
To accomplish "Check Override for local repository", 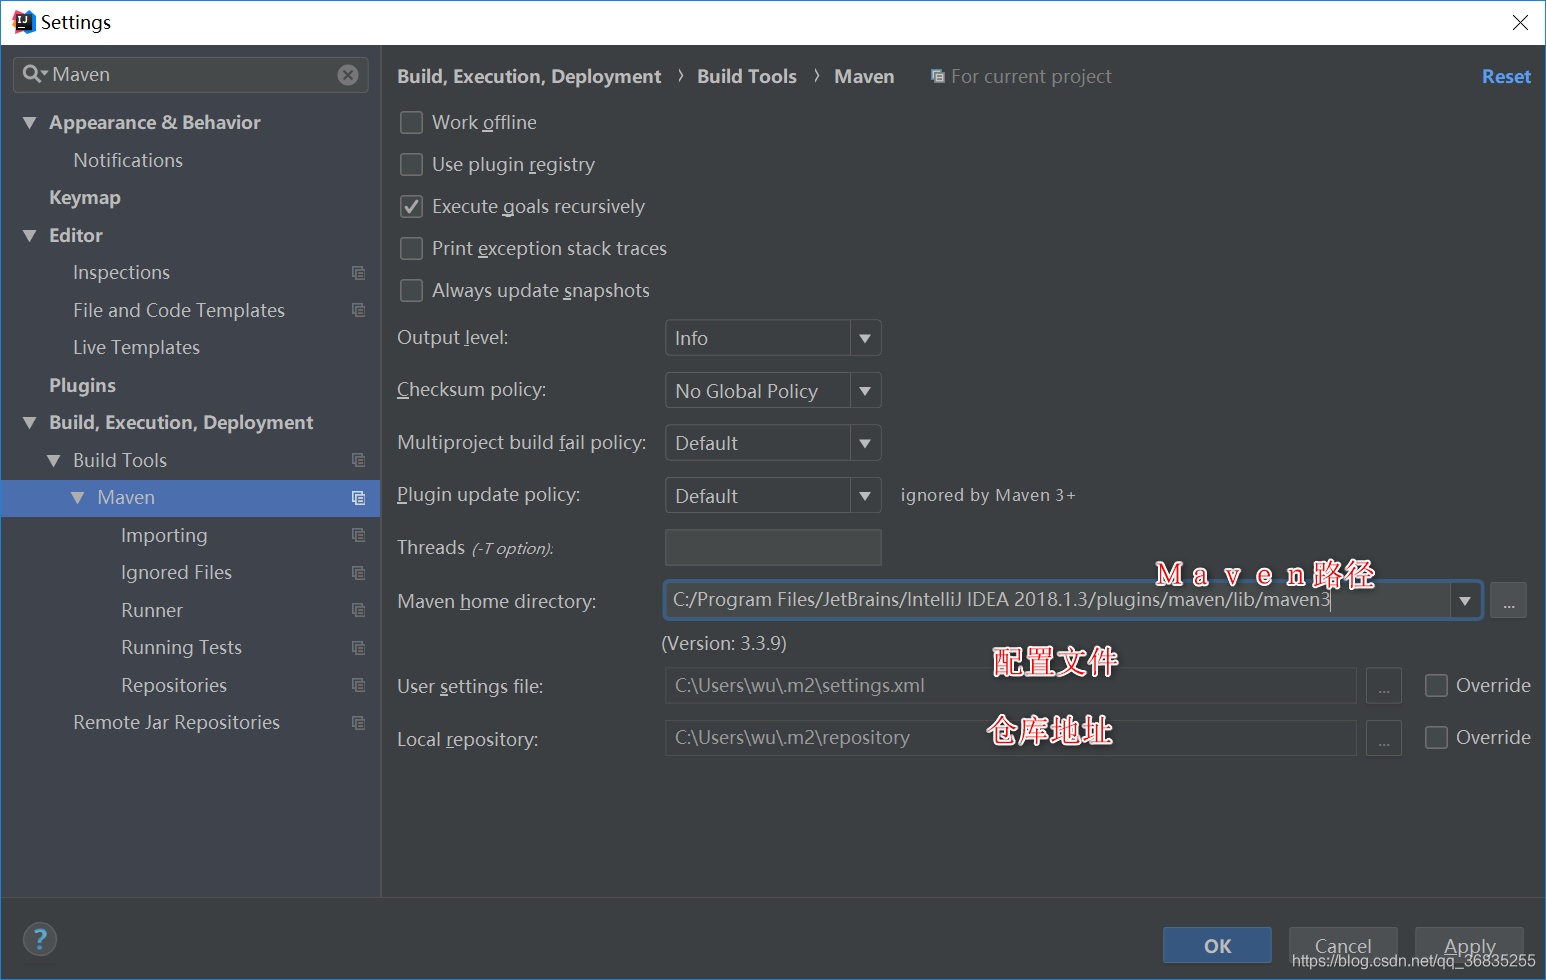I will click(1436, 737).
